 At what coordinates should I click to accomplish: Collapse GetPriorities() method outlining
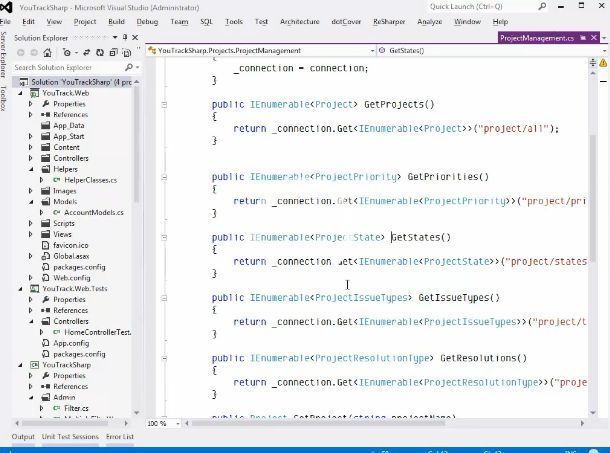tap(164, 177)
